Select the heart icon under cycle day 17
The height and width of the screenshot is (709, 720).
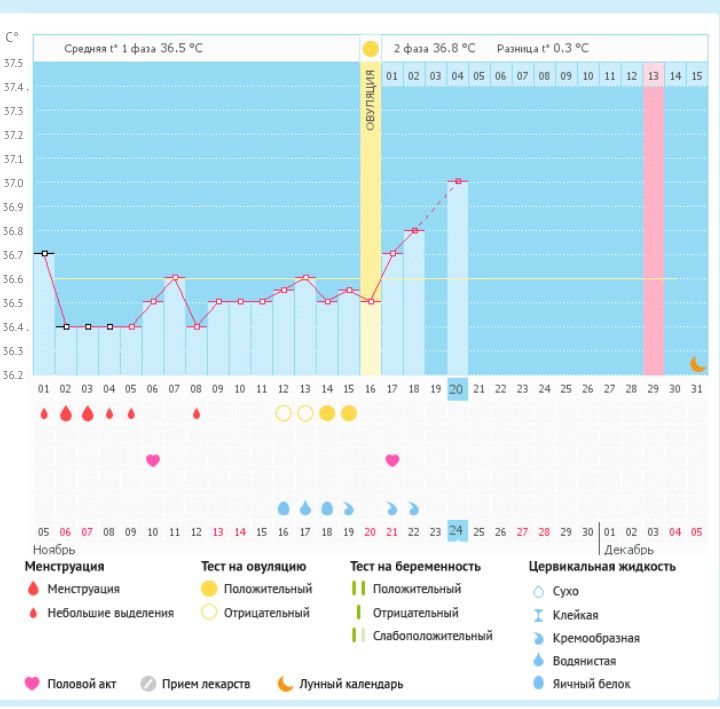[392, 460]
